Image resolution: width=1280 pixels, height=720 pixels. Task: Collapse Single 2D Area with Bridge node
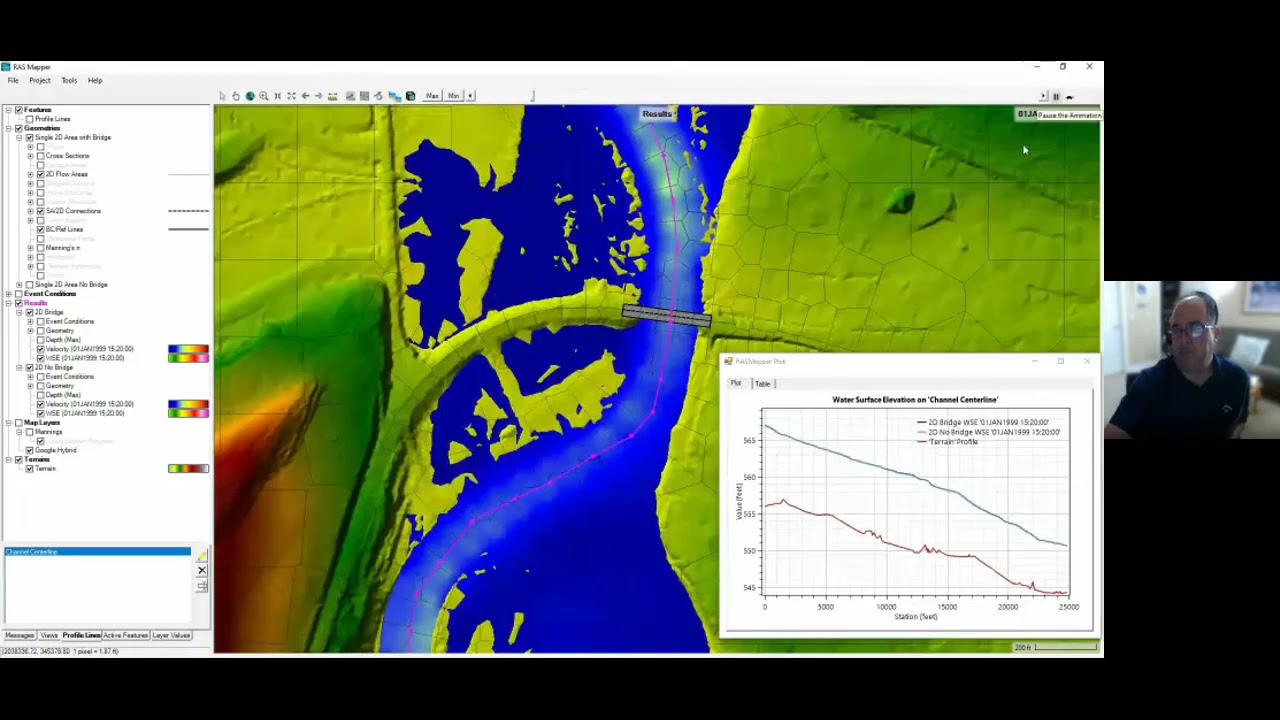click(x=19, y=137)
